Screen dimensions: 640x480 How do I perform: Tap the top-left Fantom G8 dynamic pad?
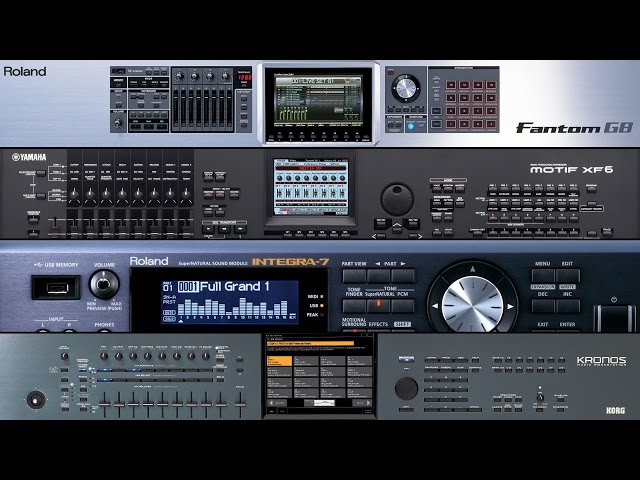coord(451,85)
